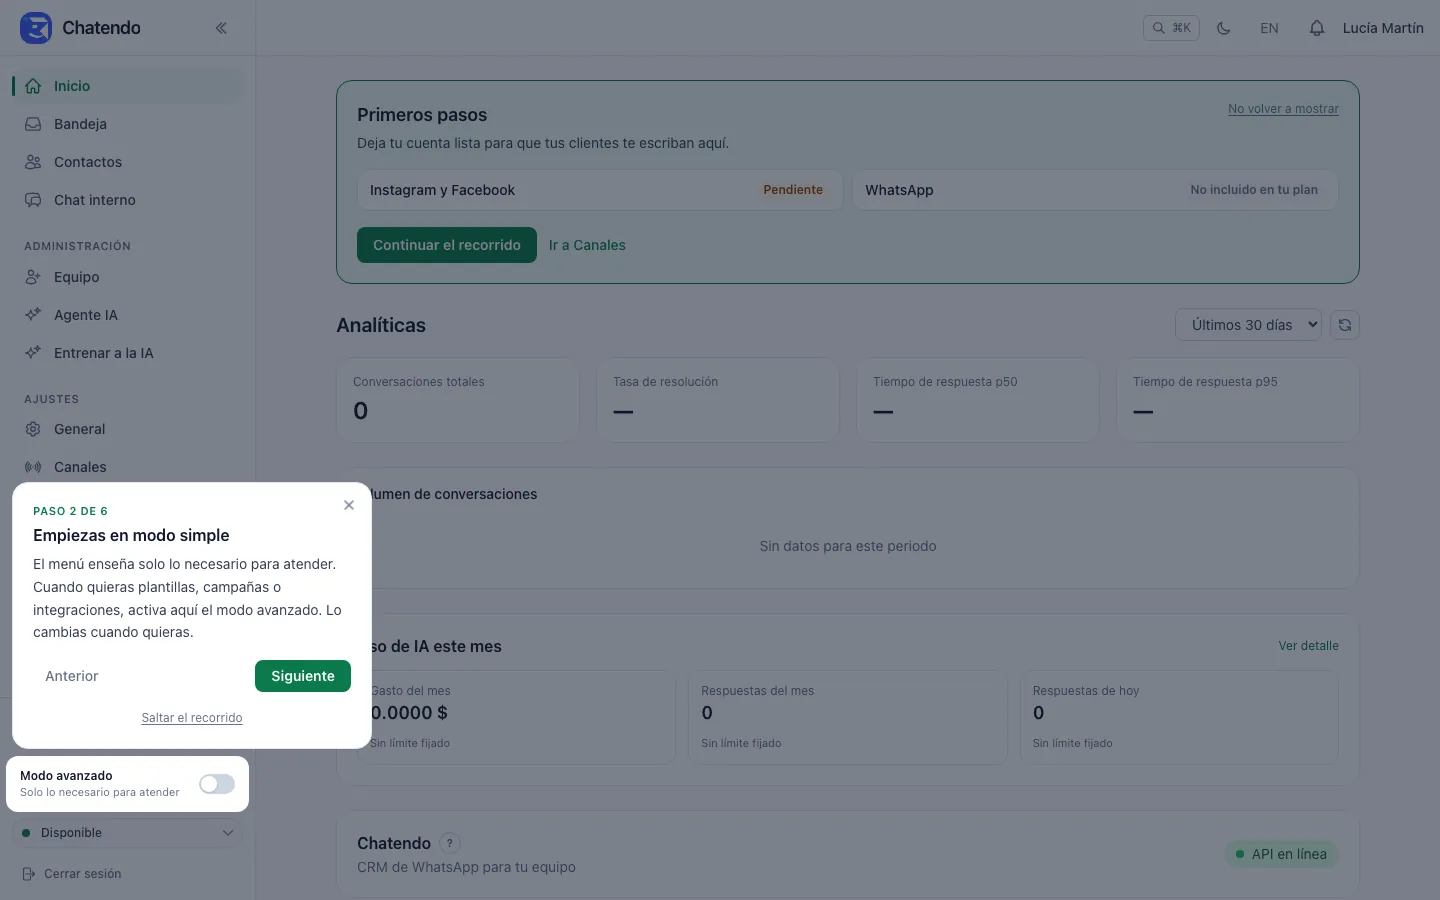Screen dimensions: 1440x900
Task: Click Continuar el recorrido button
Action: 447,245
